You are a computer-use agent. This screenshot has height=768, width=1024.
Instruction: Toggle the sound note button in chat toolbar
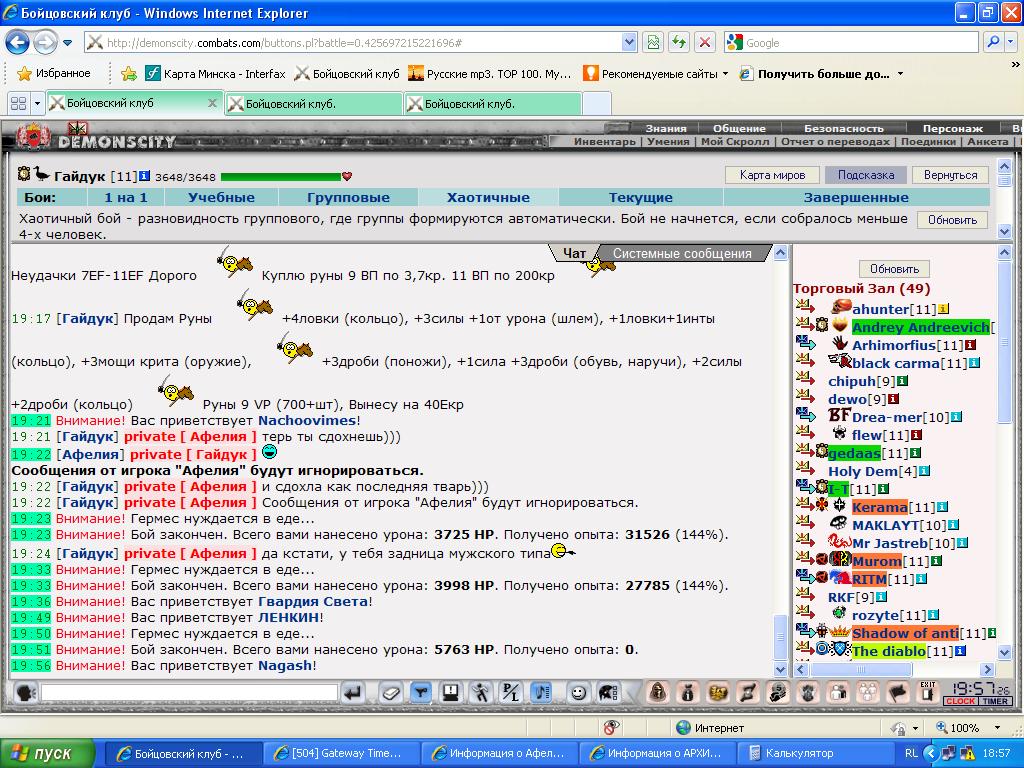[541, 692]
